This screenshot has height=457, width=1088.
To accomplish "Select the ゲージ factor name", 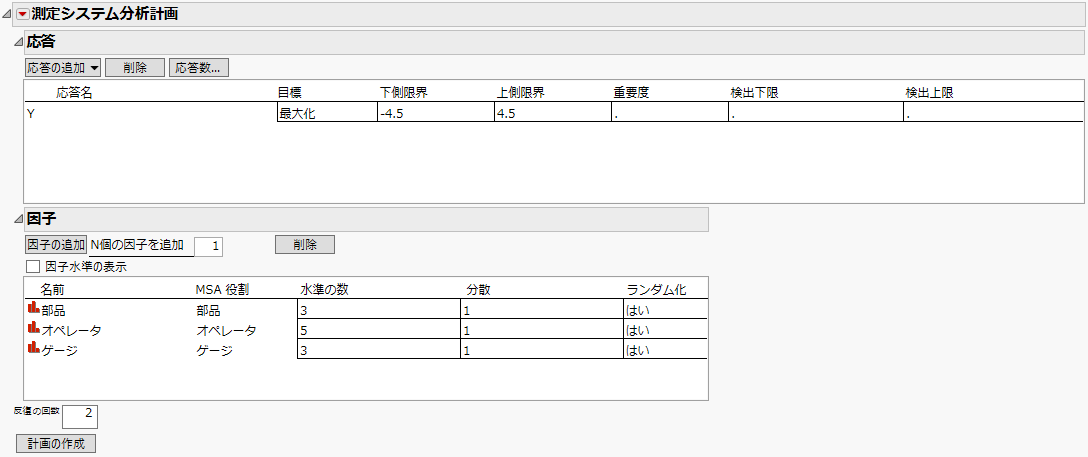I will 59,350.
